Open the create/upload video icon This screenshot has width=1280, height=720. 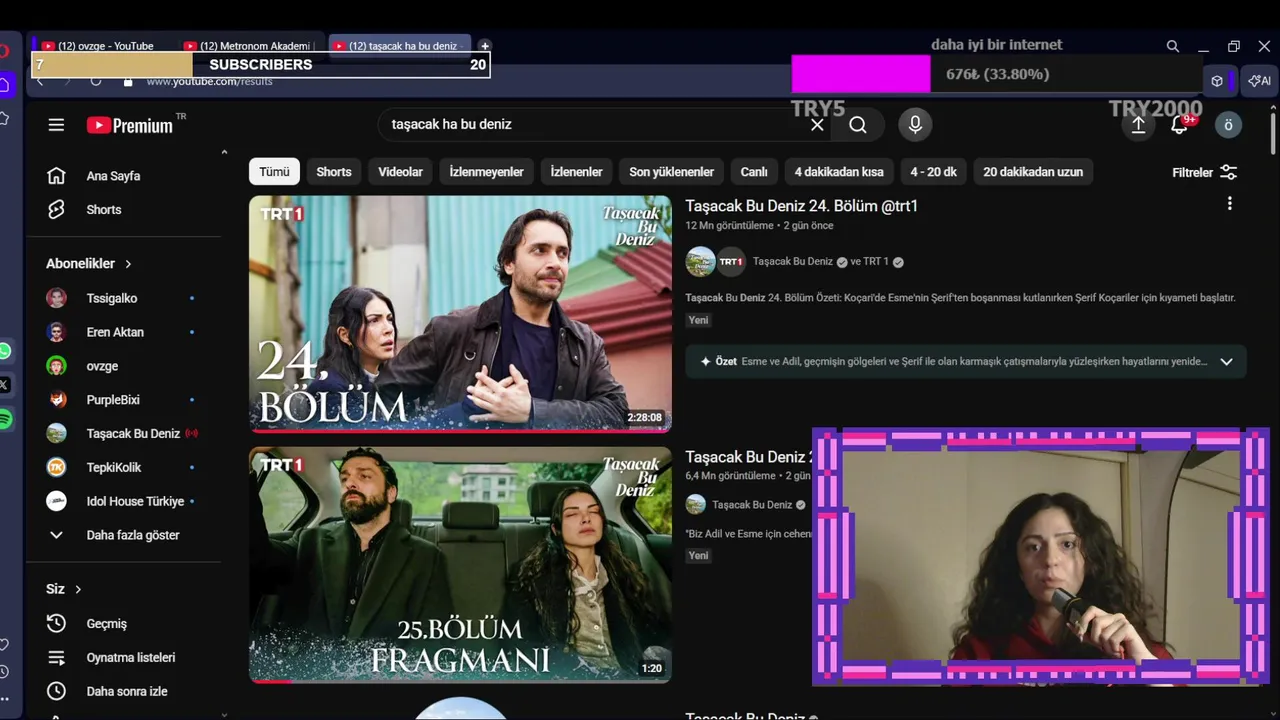[1138, 125]
